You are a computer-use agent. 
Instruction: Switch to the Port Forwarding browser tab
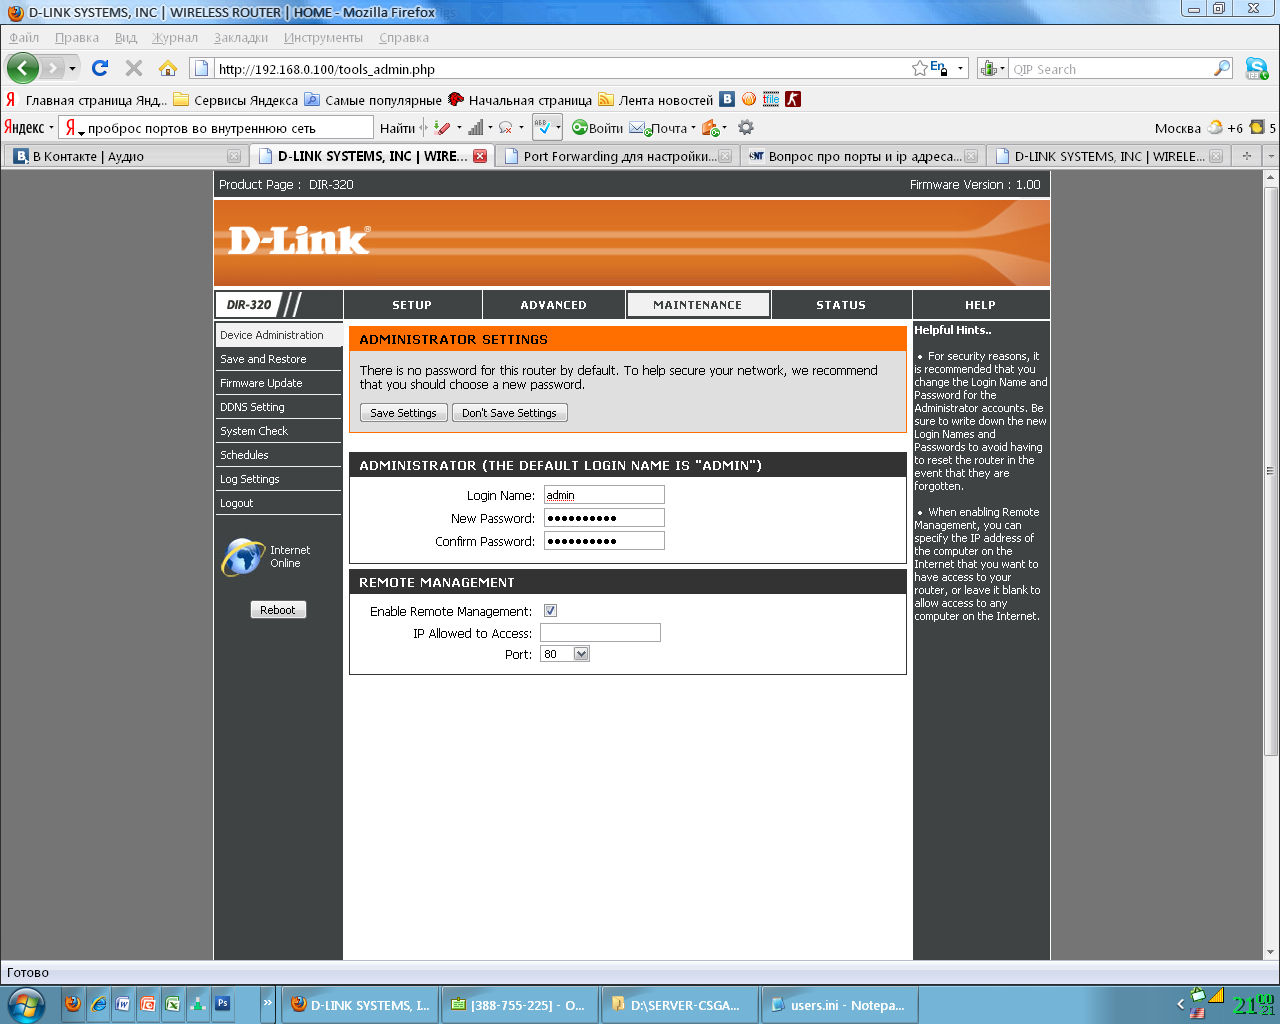(617, 156)
